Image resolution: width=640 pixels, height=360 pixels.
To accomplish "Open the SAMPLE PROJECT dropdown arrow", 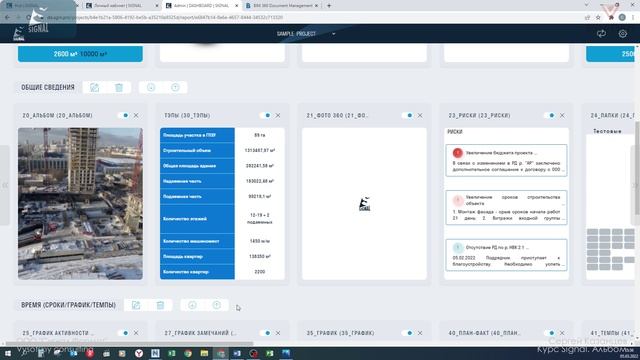I will point(333,34).
